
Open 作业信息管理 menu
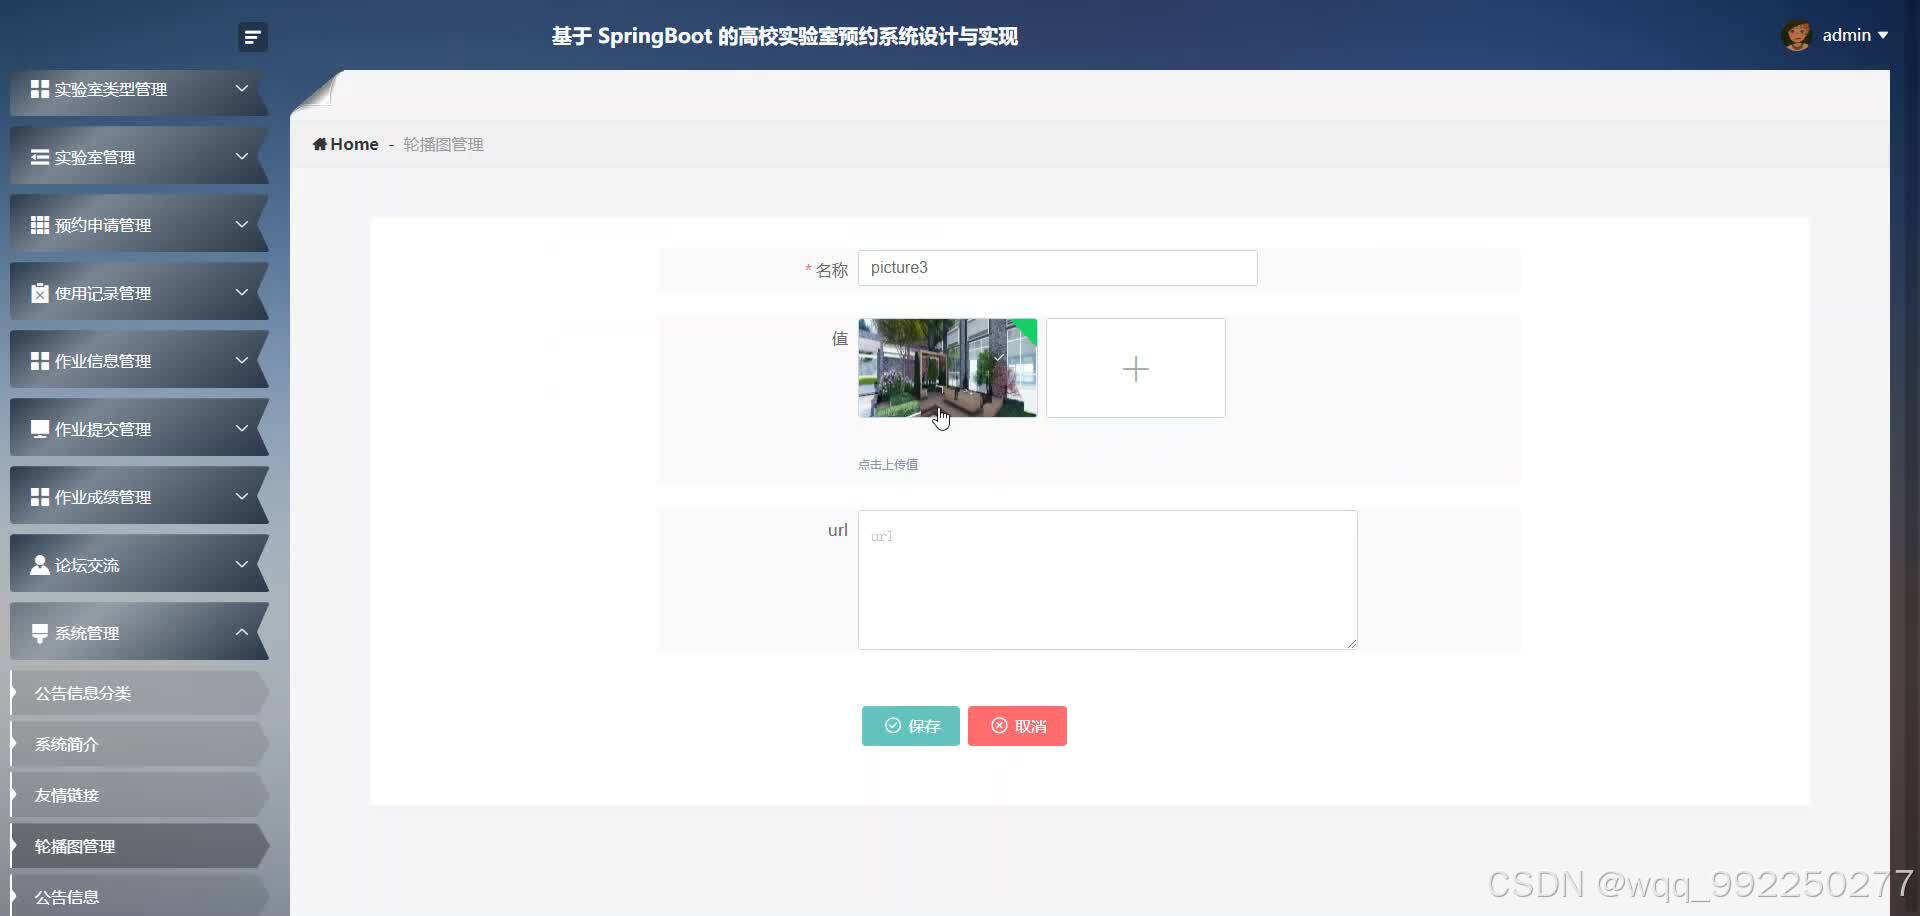tap(139, 361)
